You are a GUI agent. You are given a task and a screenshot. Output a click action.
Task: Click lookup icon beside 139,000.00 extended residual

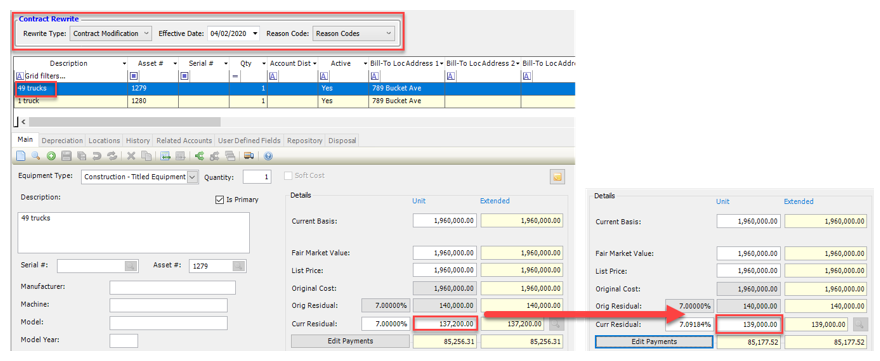[859, 324]
